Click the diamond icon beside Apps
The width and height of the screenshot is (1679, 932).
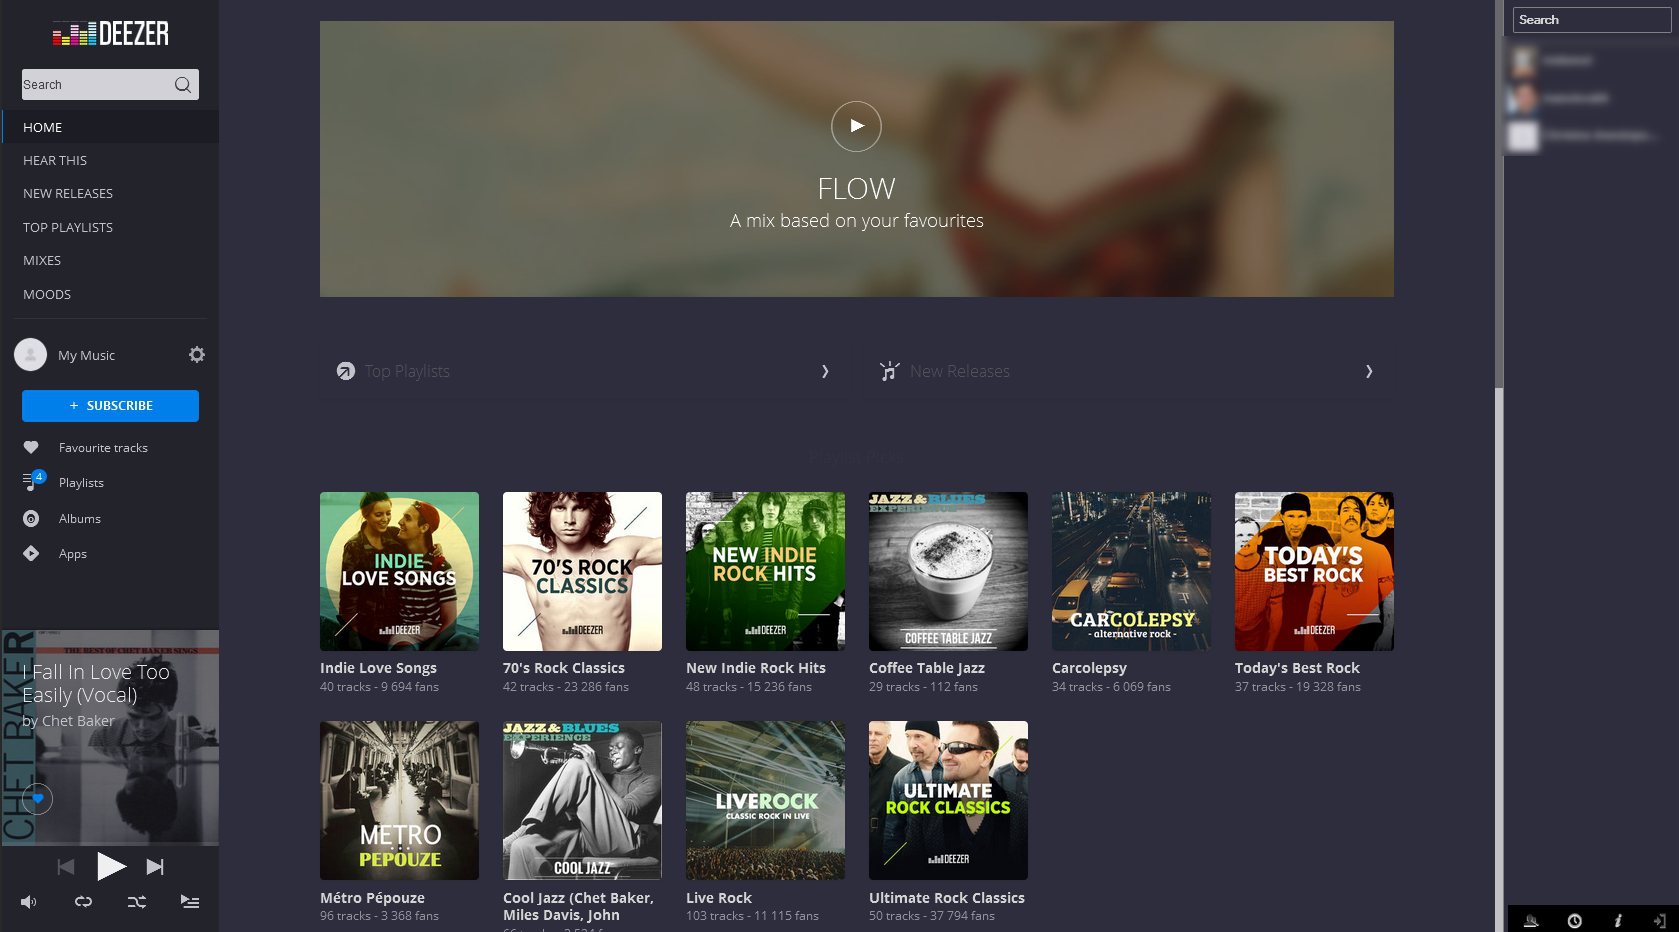point(31,554)
